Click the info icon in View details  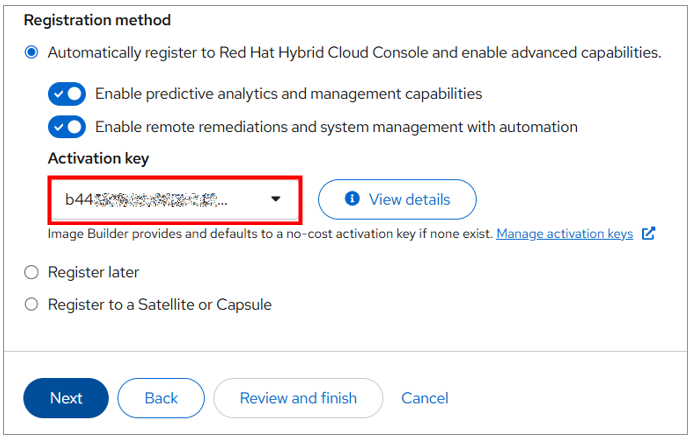coord(351,199)
